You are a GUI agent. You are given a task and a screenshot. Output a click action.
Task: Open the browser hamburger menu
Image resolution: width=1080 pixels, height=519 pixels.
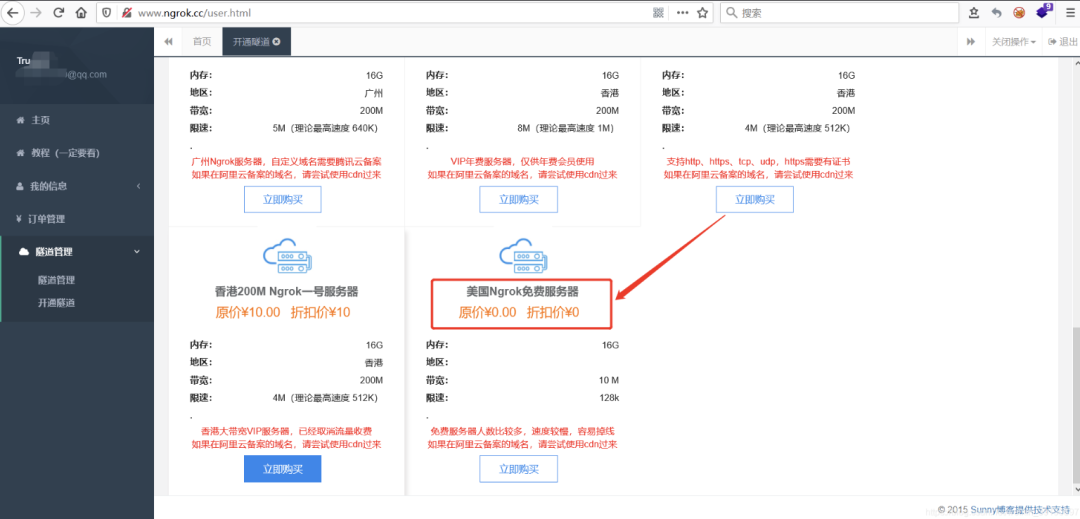[x=1069, y=12]
